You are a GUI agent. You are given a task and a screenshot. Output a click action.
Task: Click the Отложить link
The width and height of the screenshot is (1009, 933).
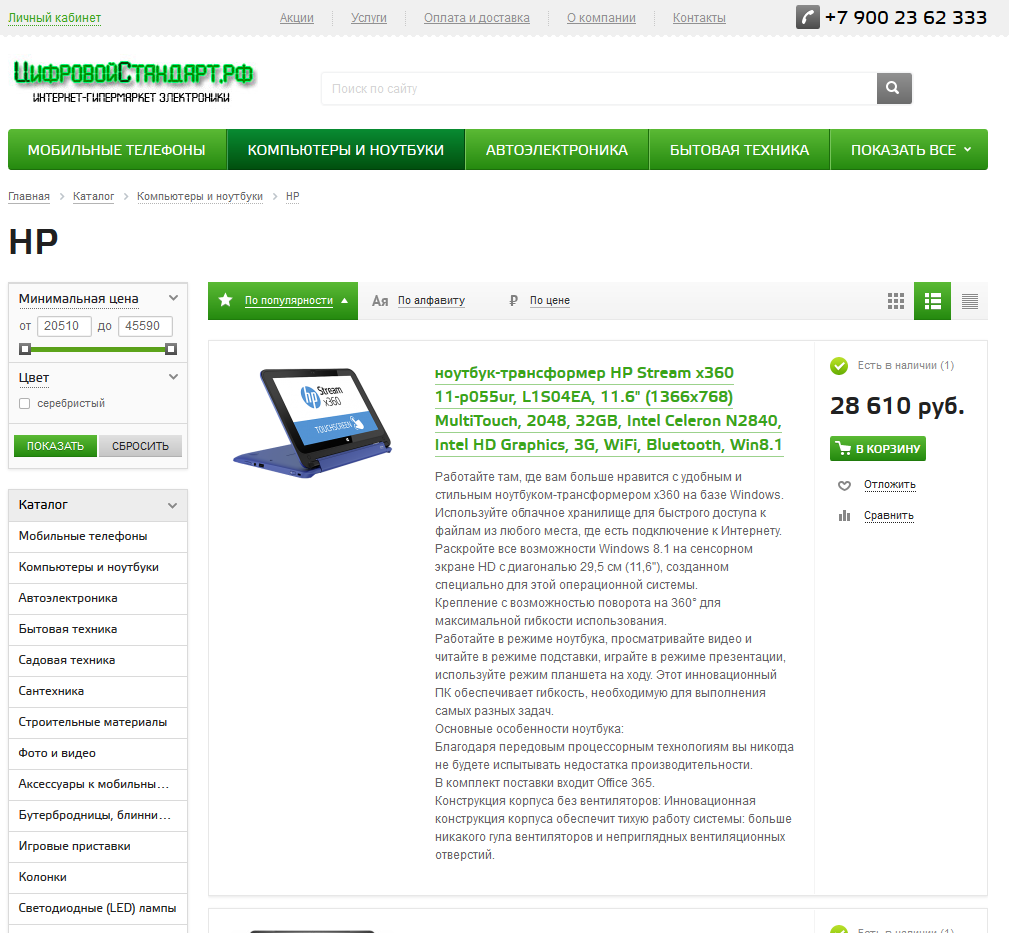pos(890,485)
